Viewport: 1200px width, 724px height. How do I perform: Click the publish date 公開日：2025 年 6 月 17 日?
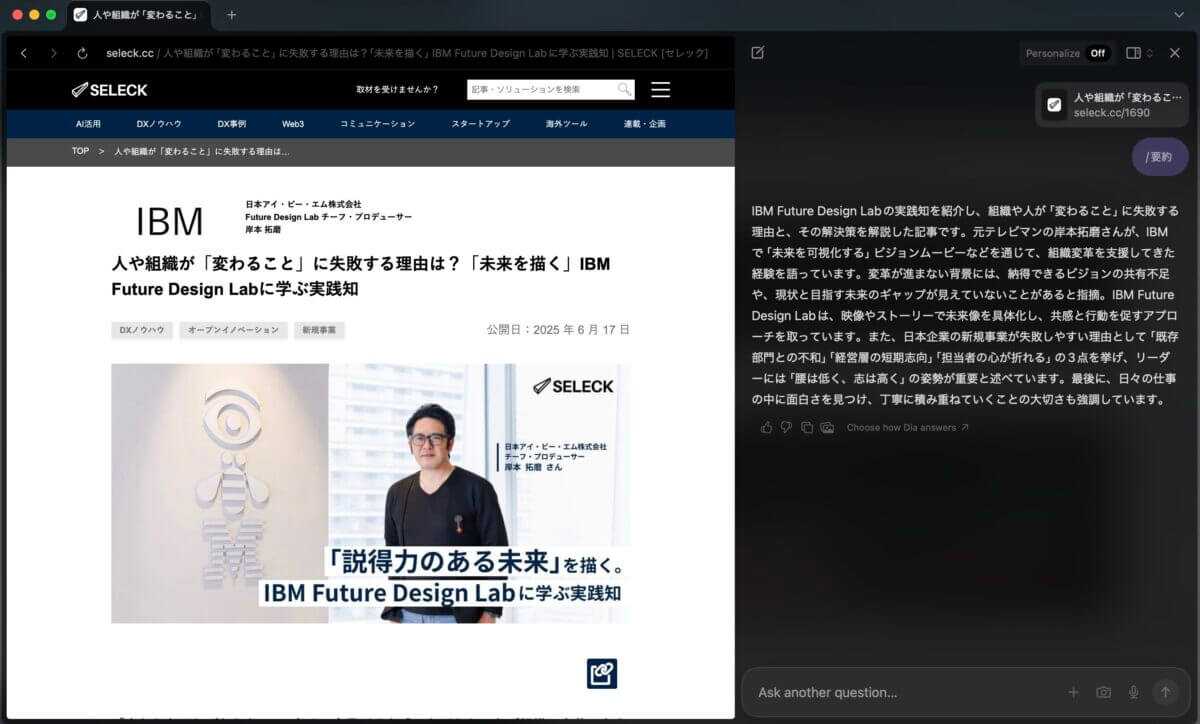click(558, 330)
